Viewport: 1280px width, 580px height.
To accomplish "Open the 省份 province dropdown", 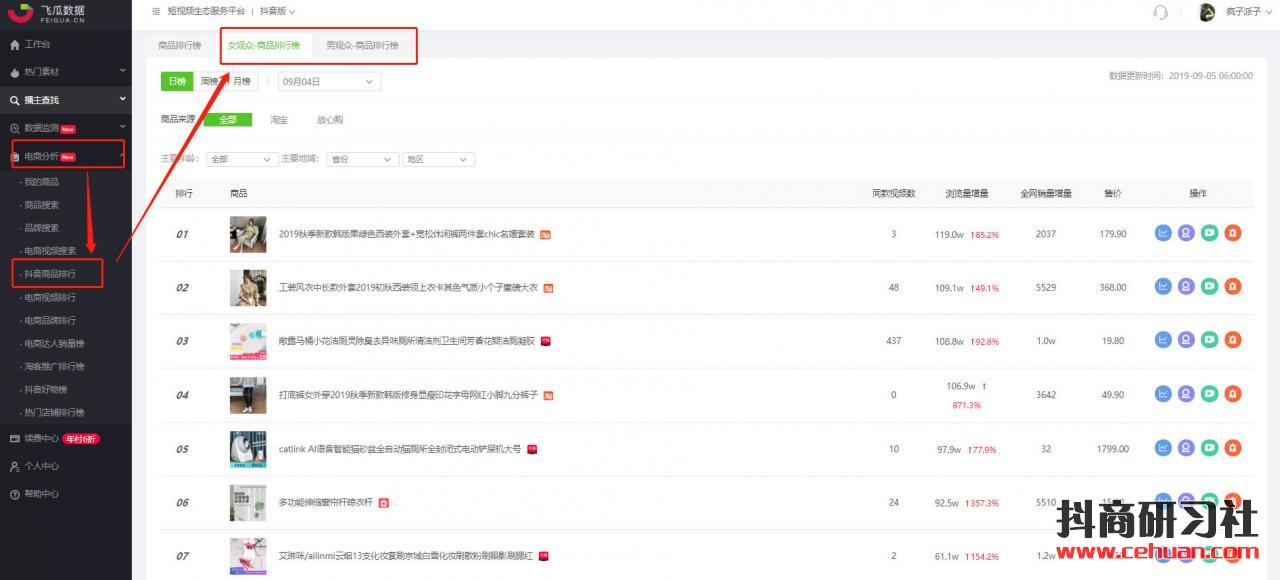I will (x=363, y=159).
